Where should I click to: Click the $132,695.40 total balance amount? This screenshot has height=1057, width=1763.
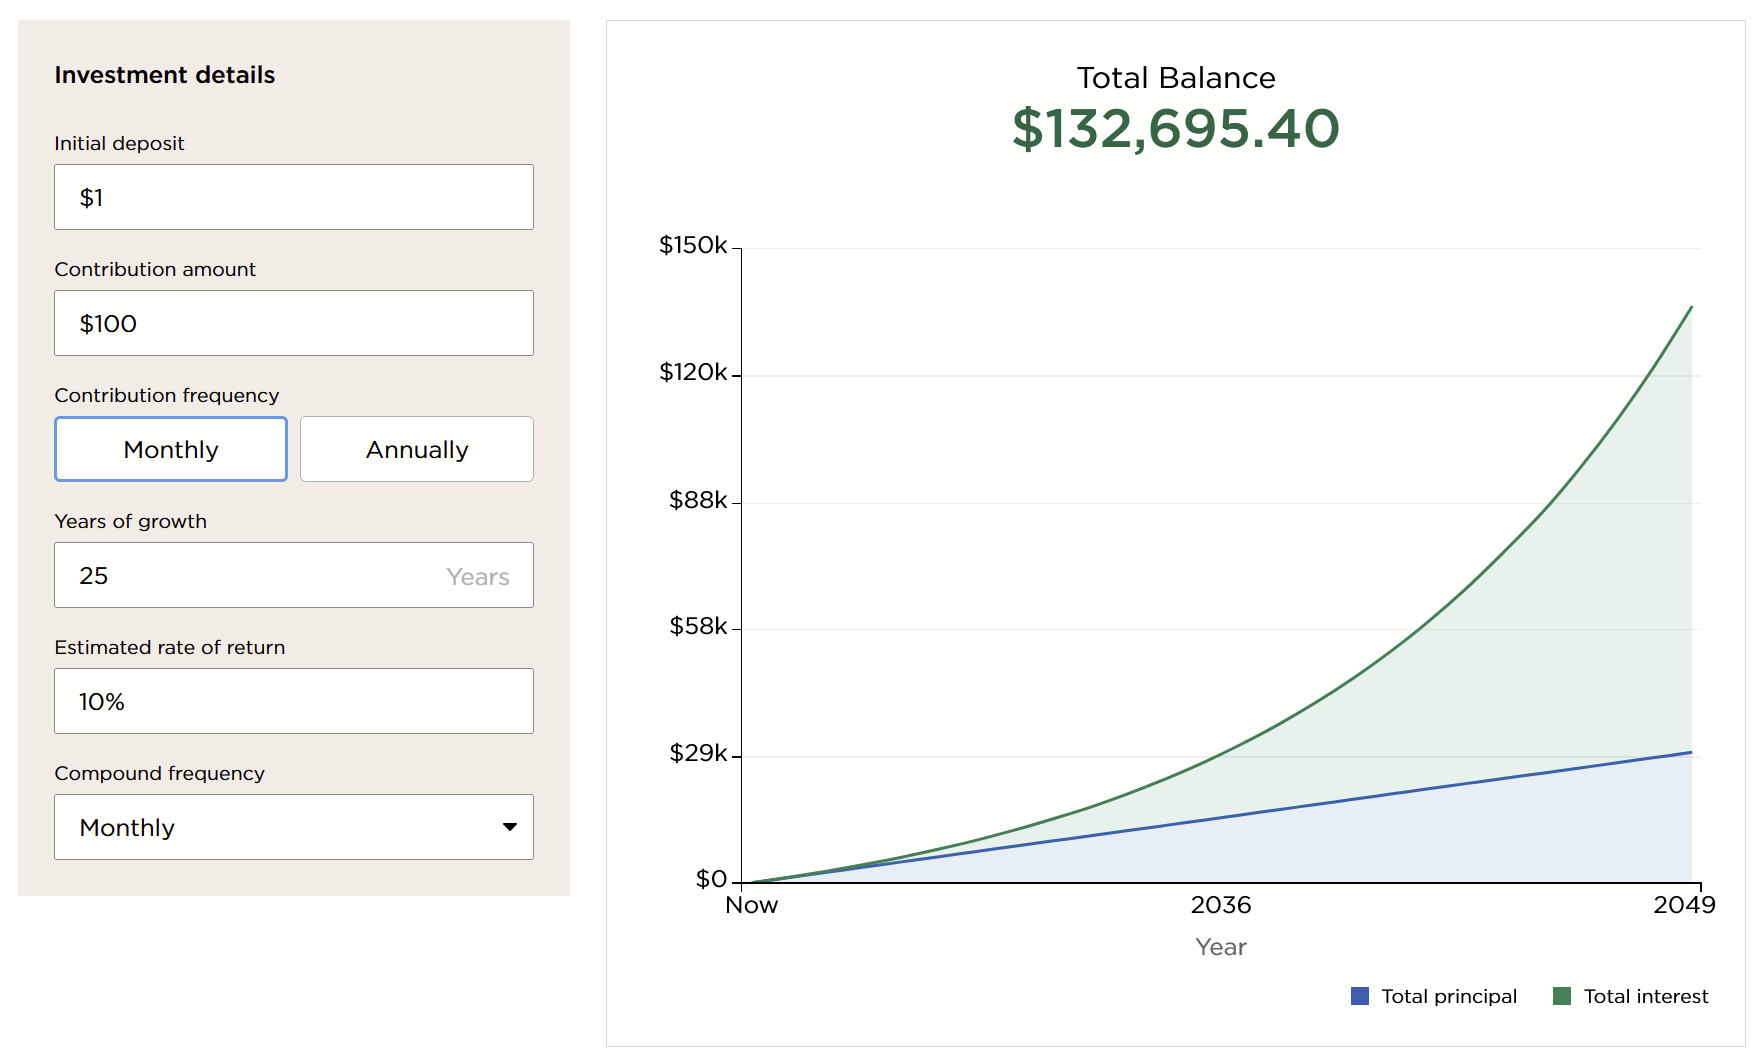coord(1176,129)
